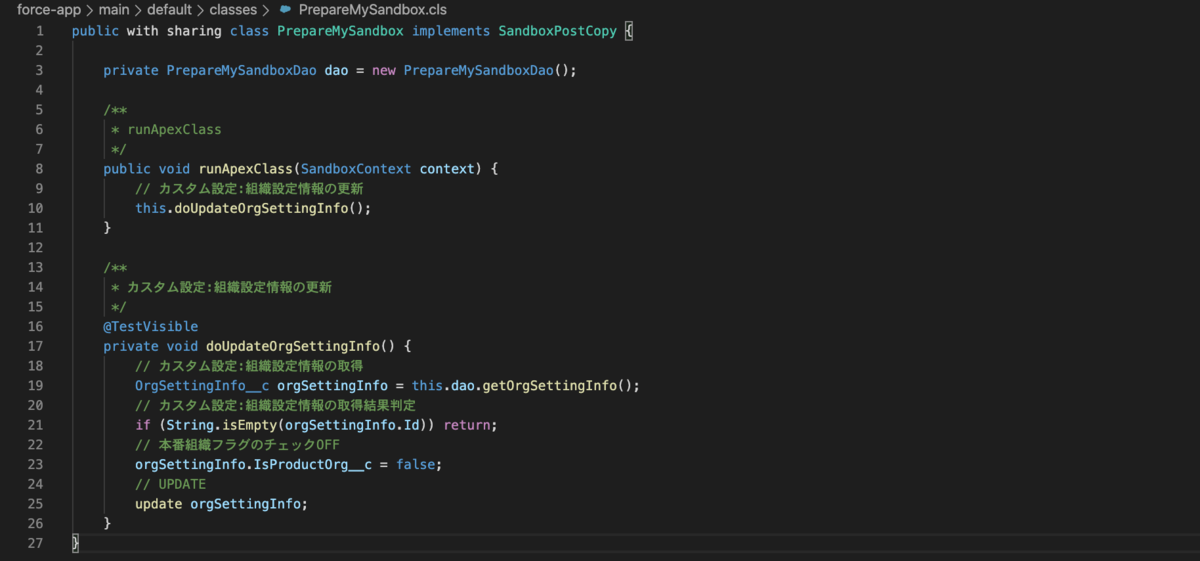Viewport: 1200px width, 561px height.
Task: Click the '// 本番組織フラグのチェックOFF' comment
Action: pos(238,445)
